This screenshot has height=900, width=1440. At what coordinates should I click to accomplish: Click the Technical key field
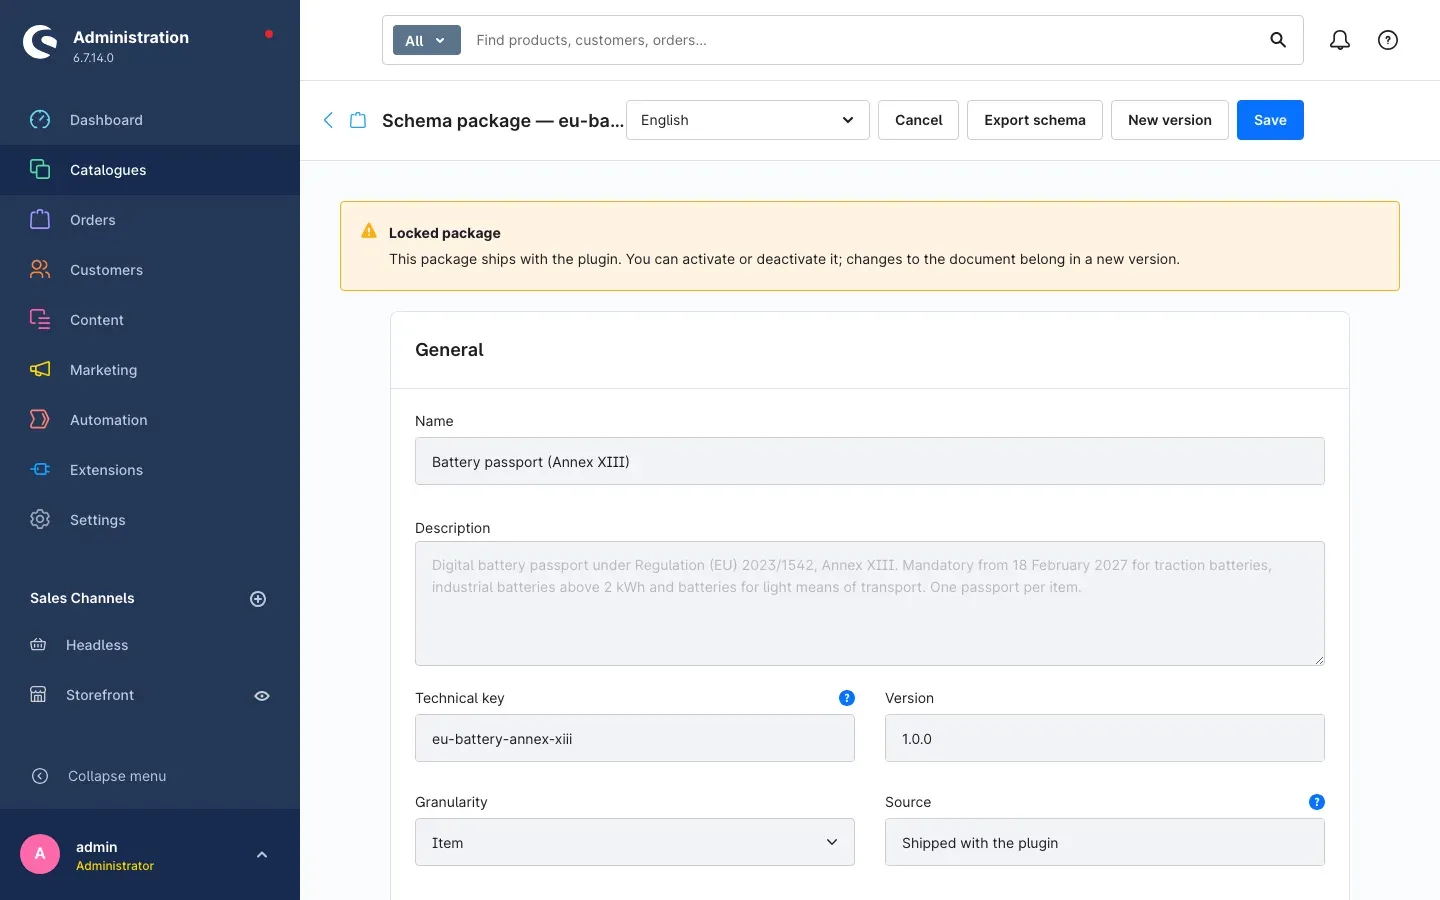point(635,738)
